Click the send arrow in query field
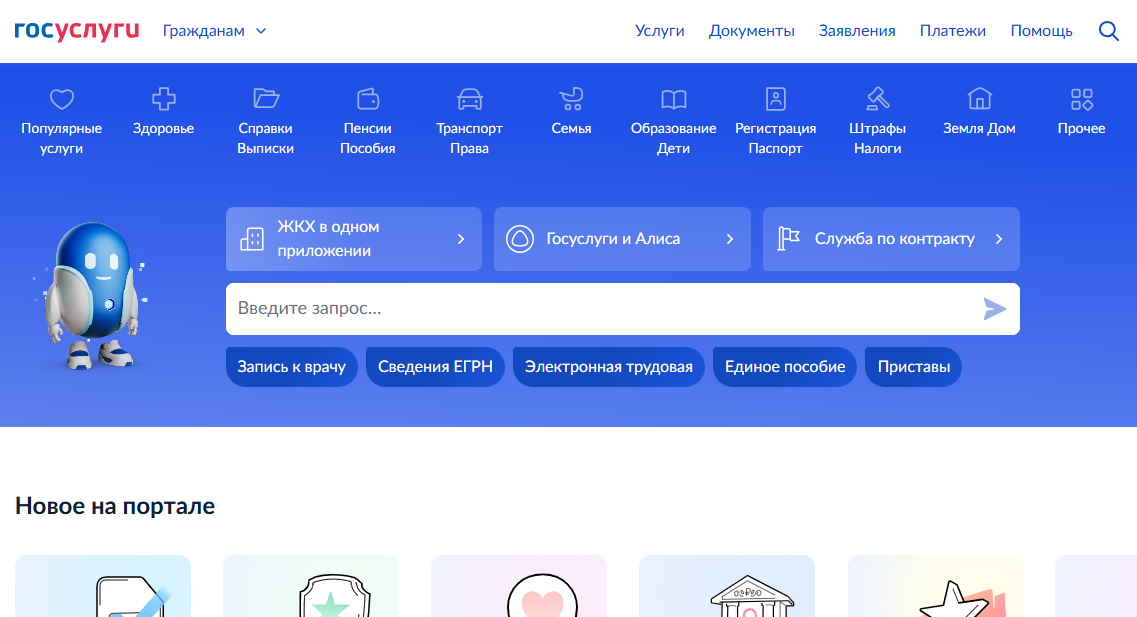 [994, 309]
